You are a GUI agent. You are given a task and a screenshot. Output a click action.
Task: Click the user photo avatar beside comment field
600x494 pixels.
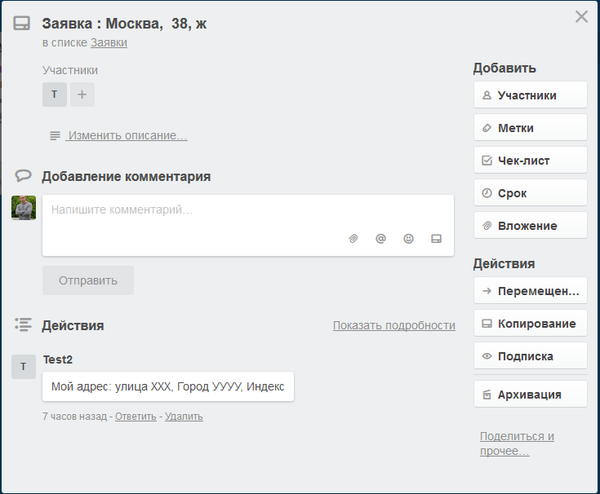tap(24, 207)
